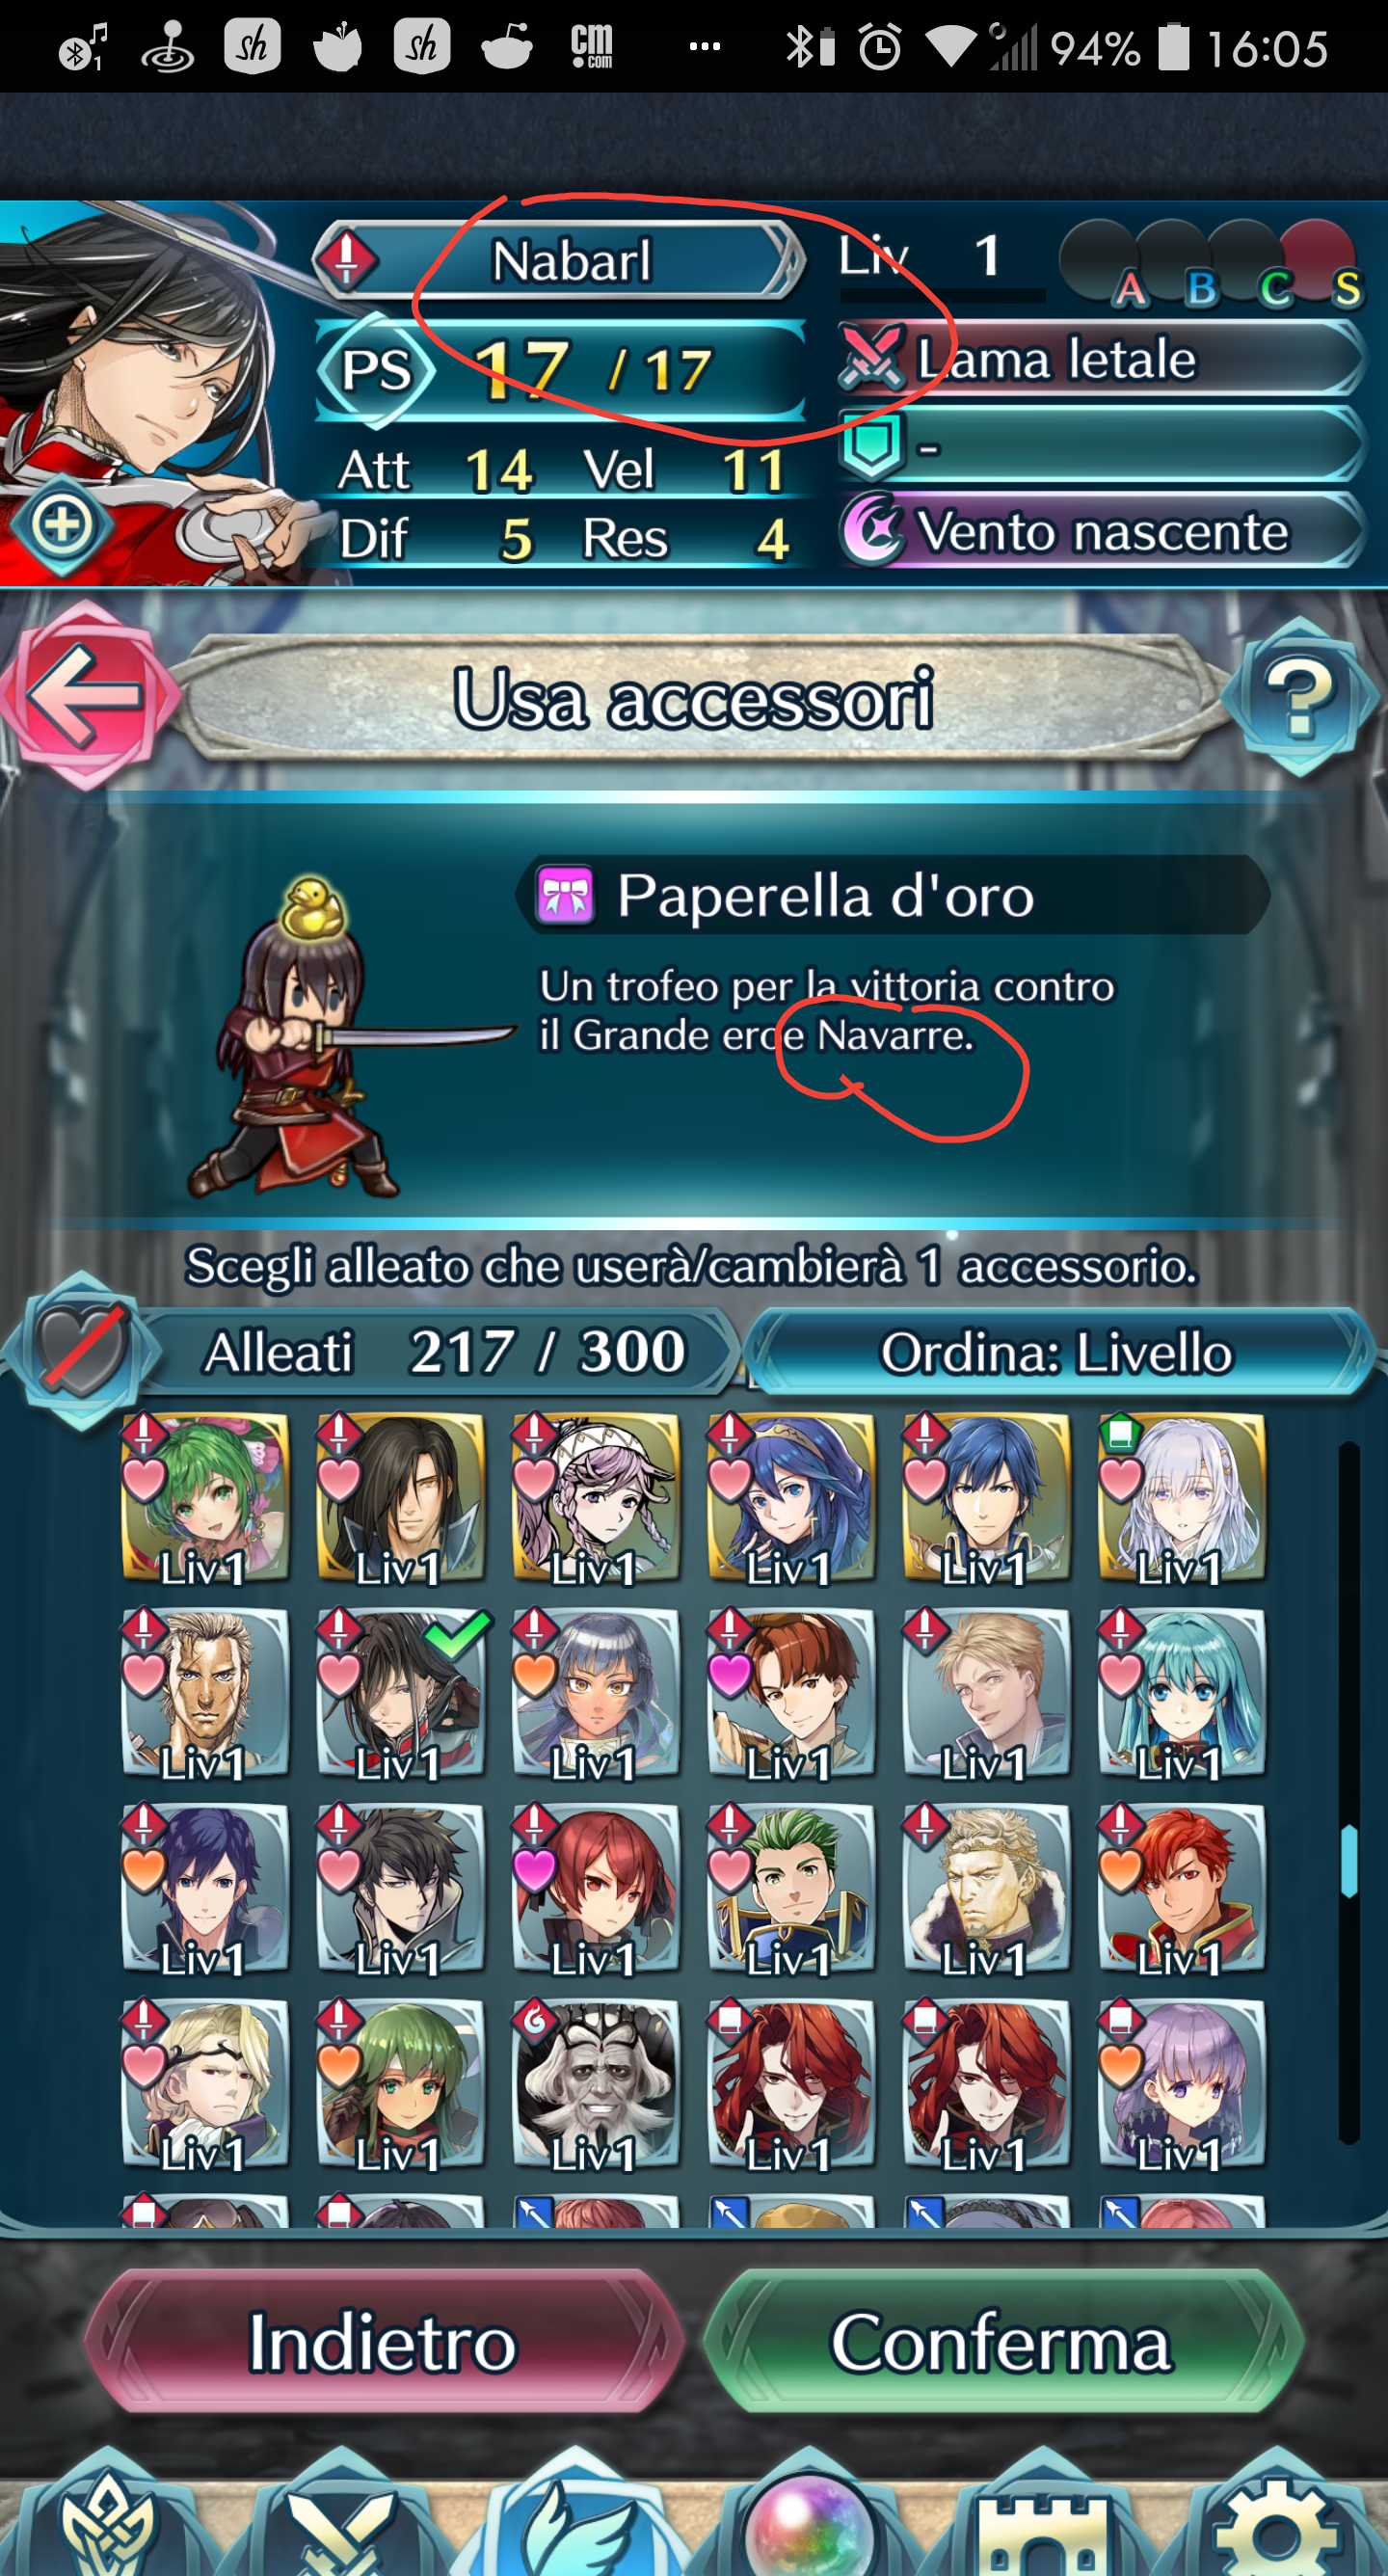Expand the Vento nascente special skill

coord(1102,531)
